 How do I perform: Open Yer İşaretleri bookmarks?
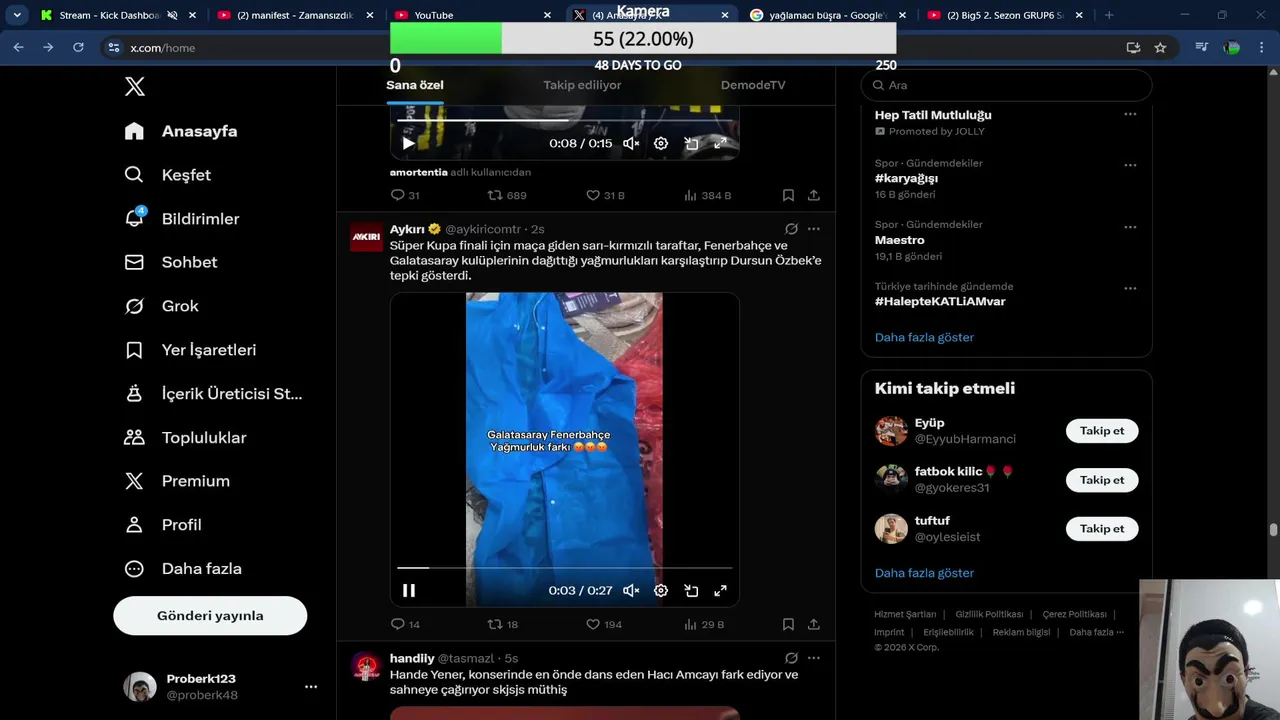point(190,350)
